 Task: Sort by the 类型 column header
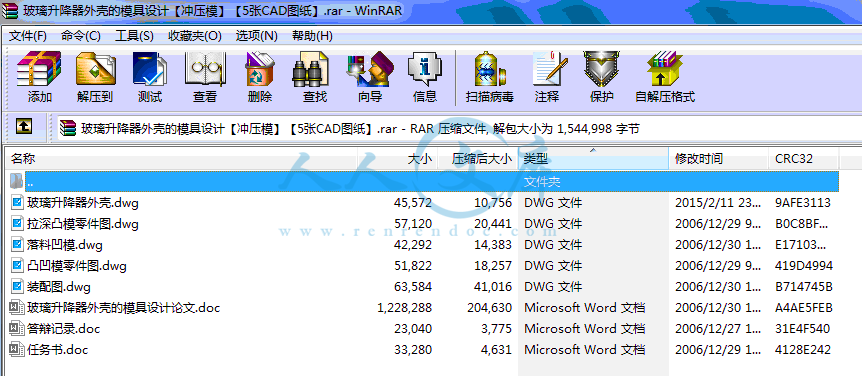coord(593,159)
